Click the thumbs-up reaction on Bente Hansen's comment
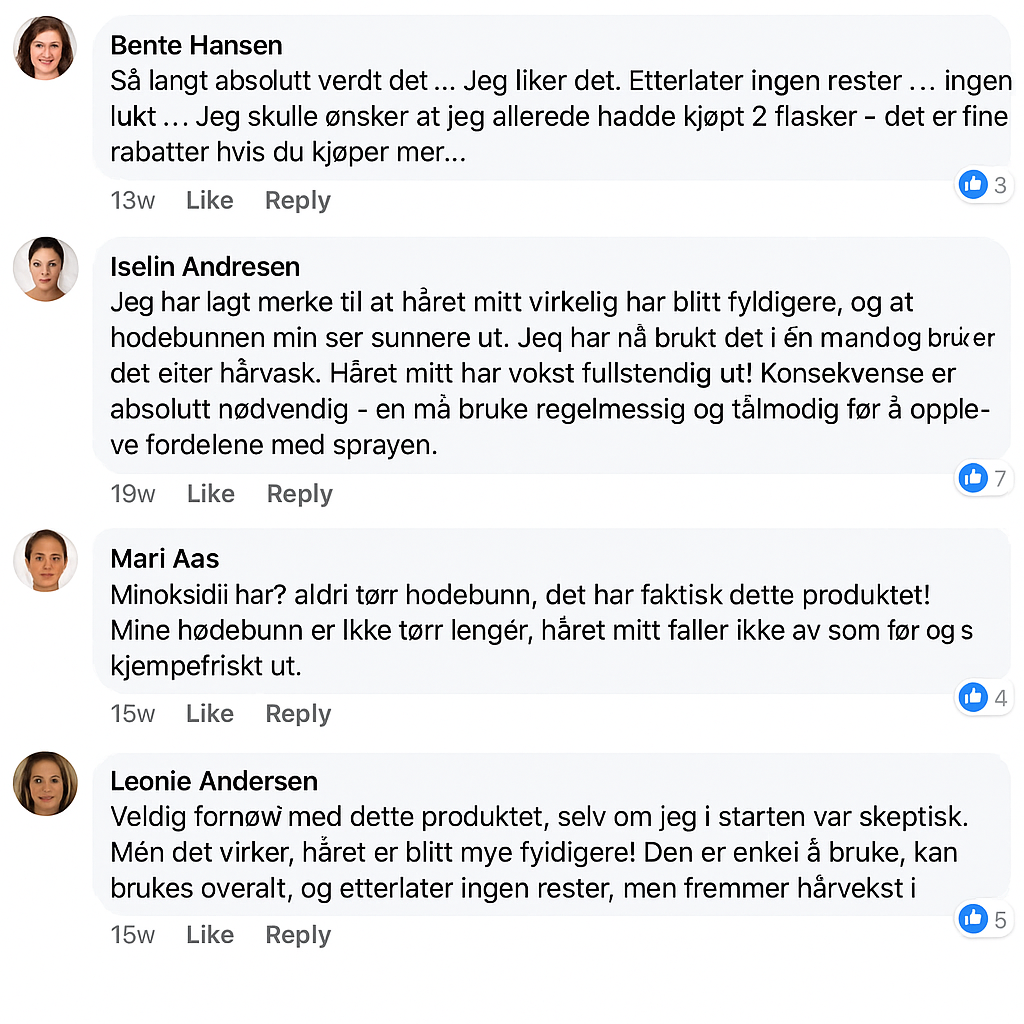Viewport: 1024px width, 1024px height. coord(973,184)
